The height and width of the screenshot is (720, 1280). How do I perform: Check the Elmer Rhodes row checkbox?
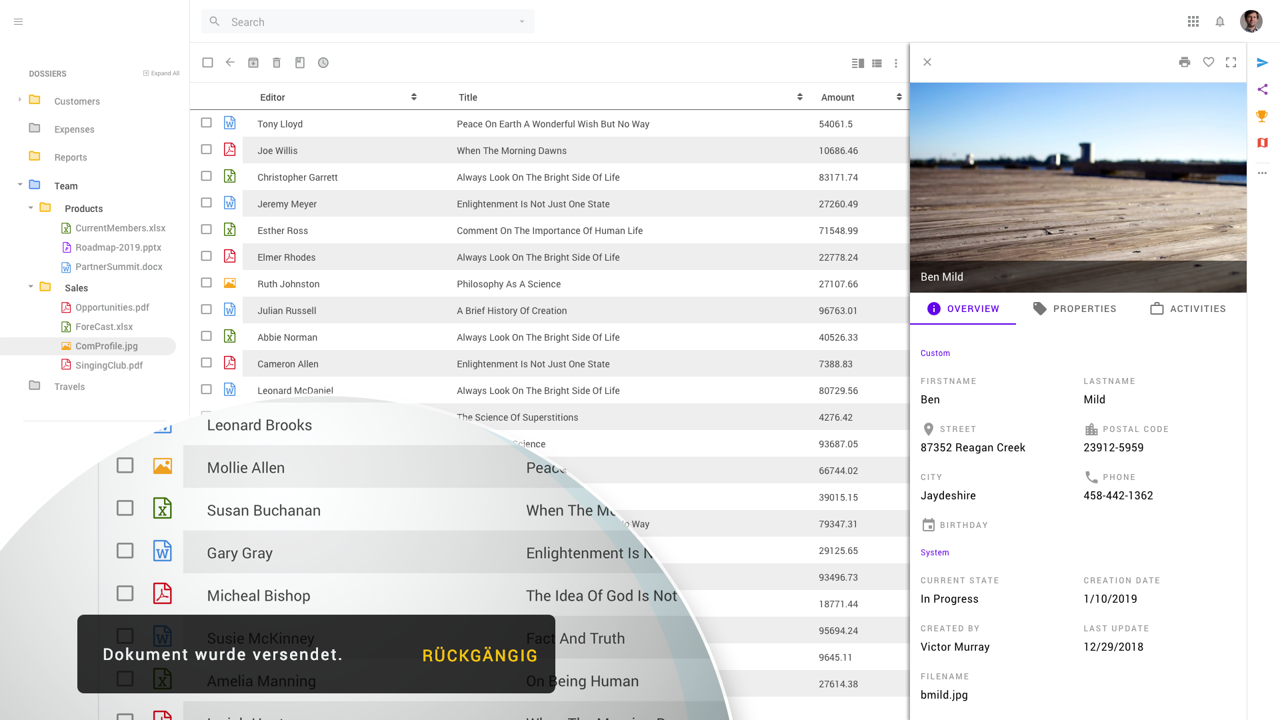(x=206, y=256)
